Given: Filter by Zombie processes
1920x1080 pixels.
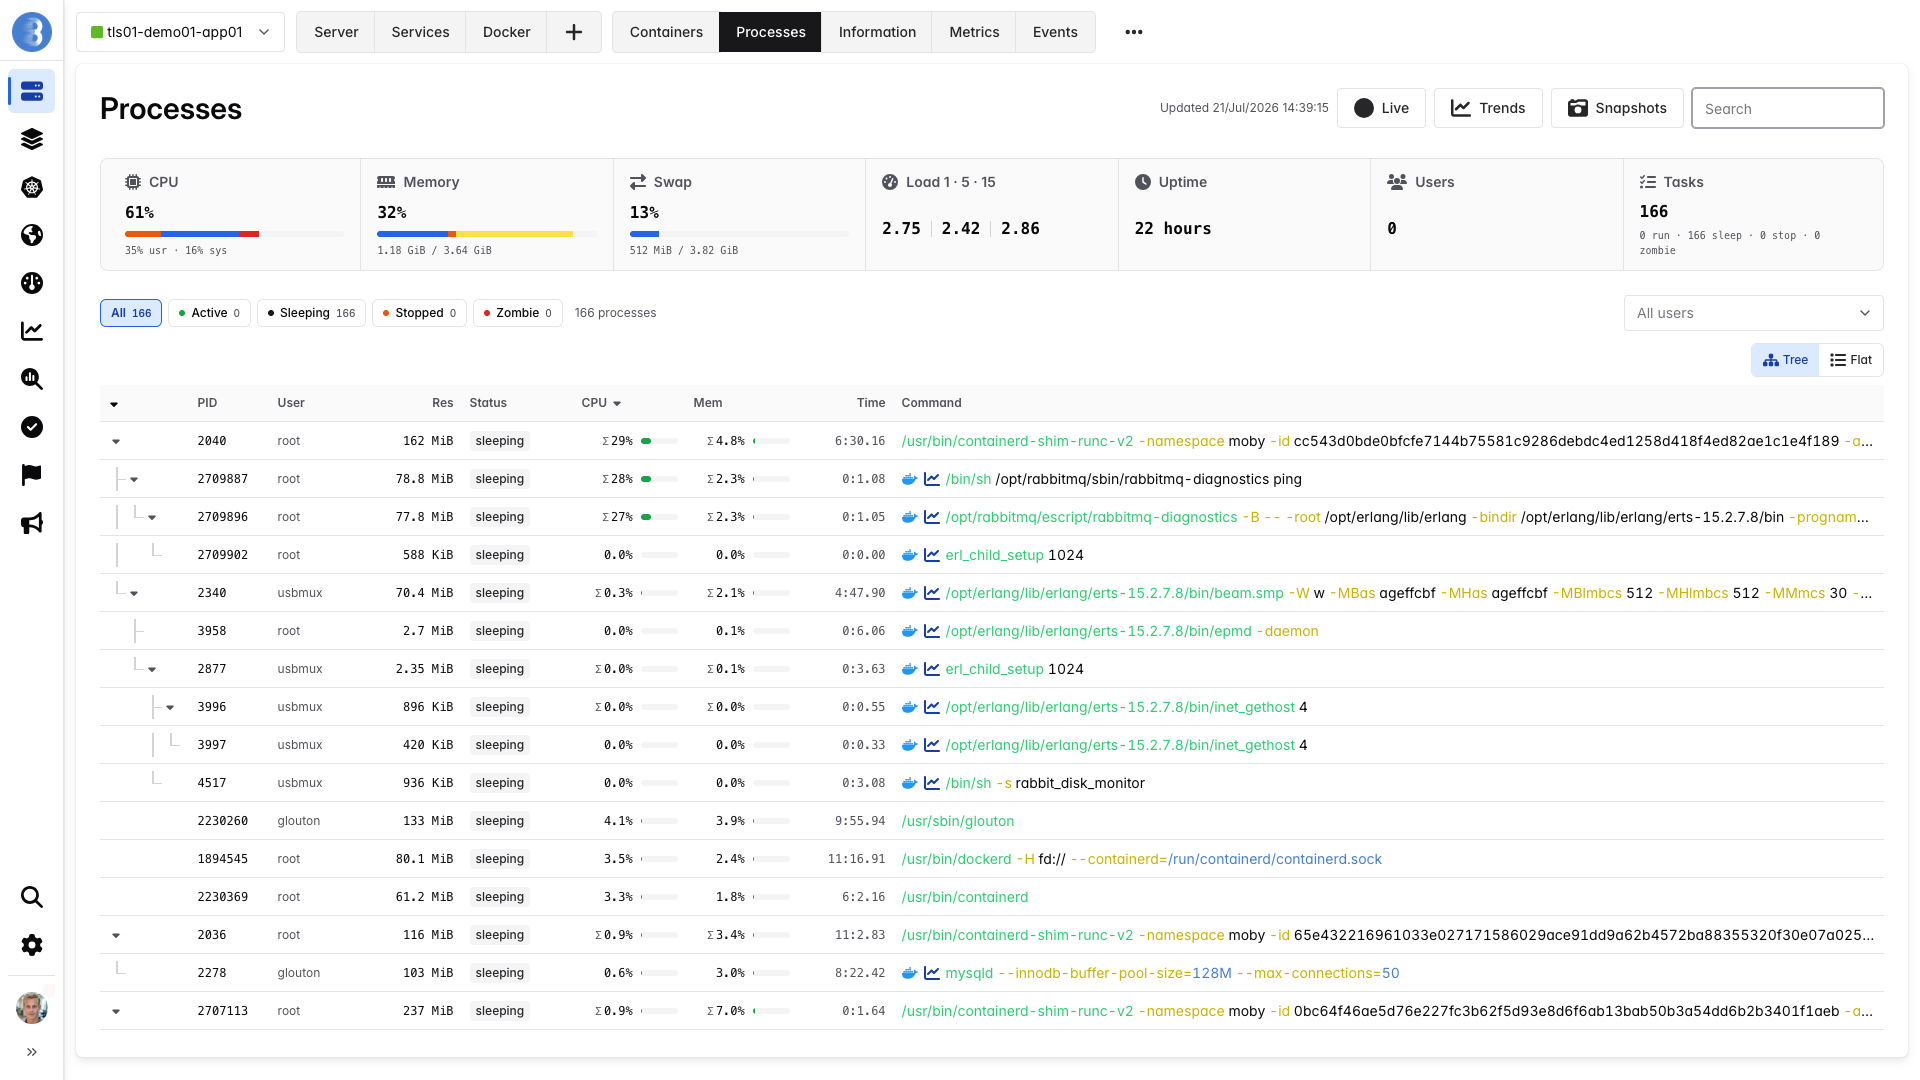Looking at the screenshot, I should pos(518,313).
